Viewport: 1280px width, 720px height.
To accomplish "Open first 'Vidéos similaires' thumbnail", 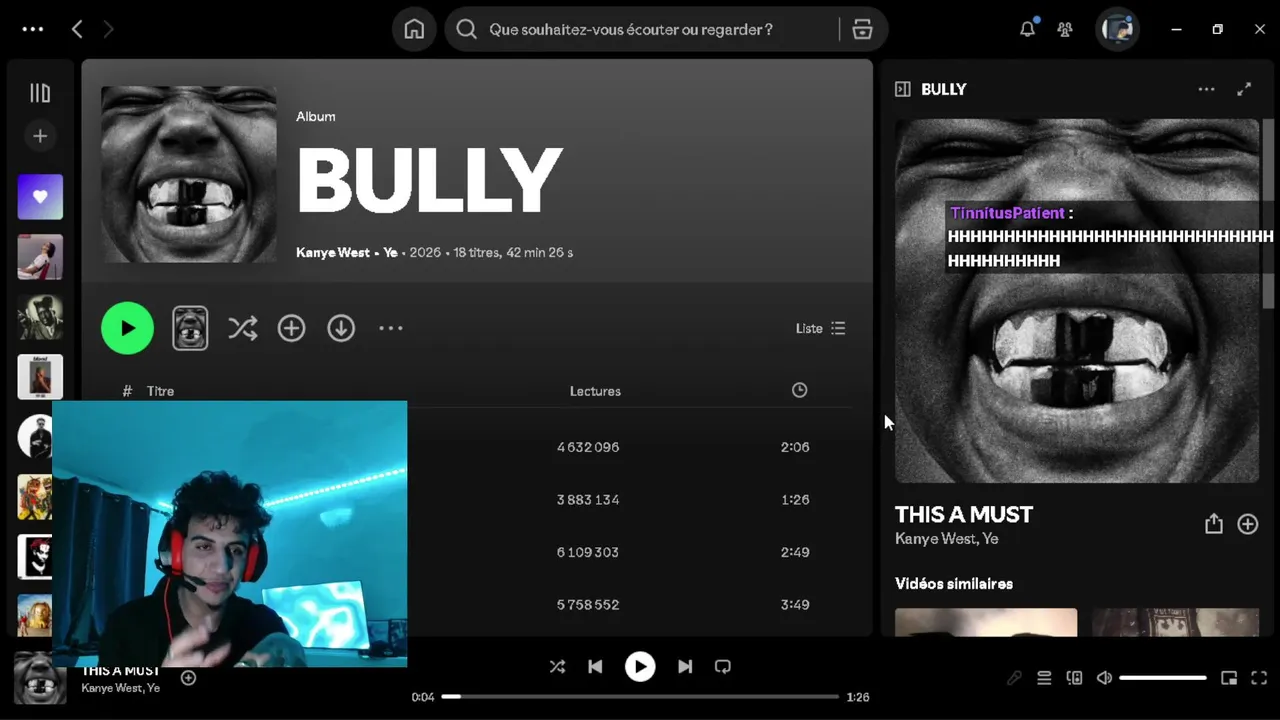I will coord(986,622).
